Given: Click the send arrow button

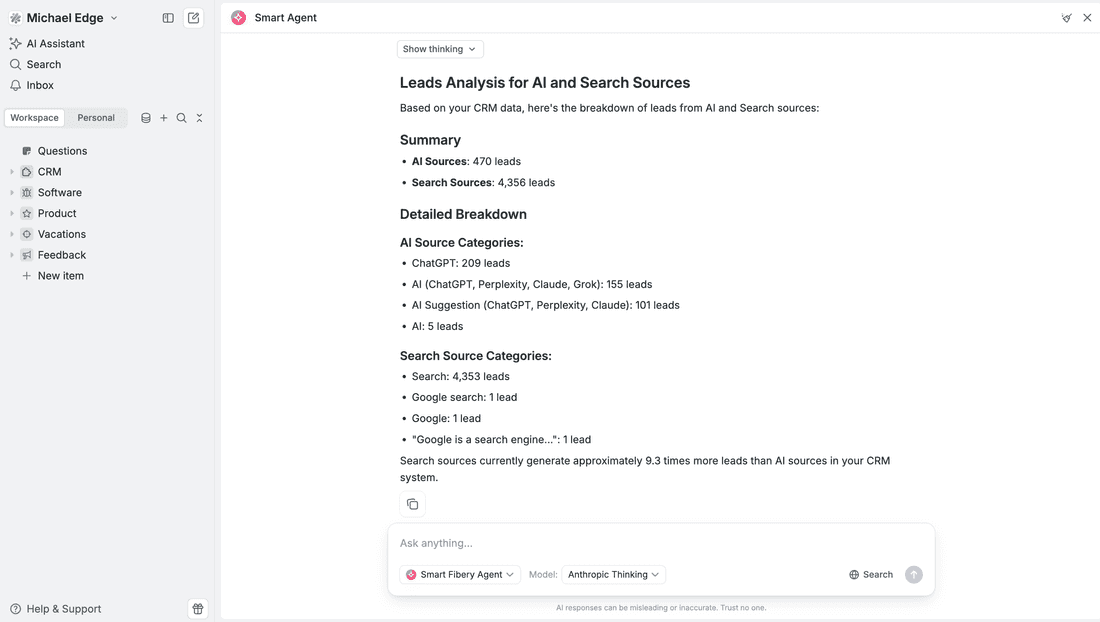Looking at the screenshot, I should 913,575.
